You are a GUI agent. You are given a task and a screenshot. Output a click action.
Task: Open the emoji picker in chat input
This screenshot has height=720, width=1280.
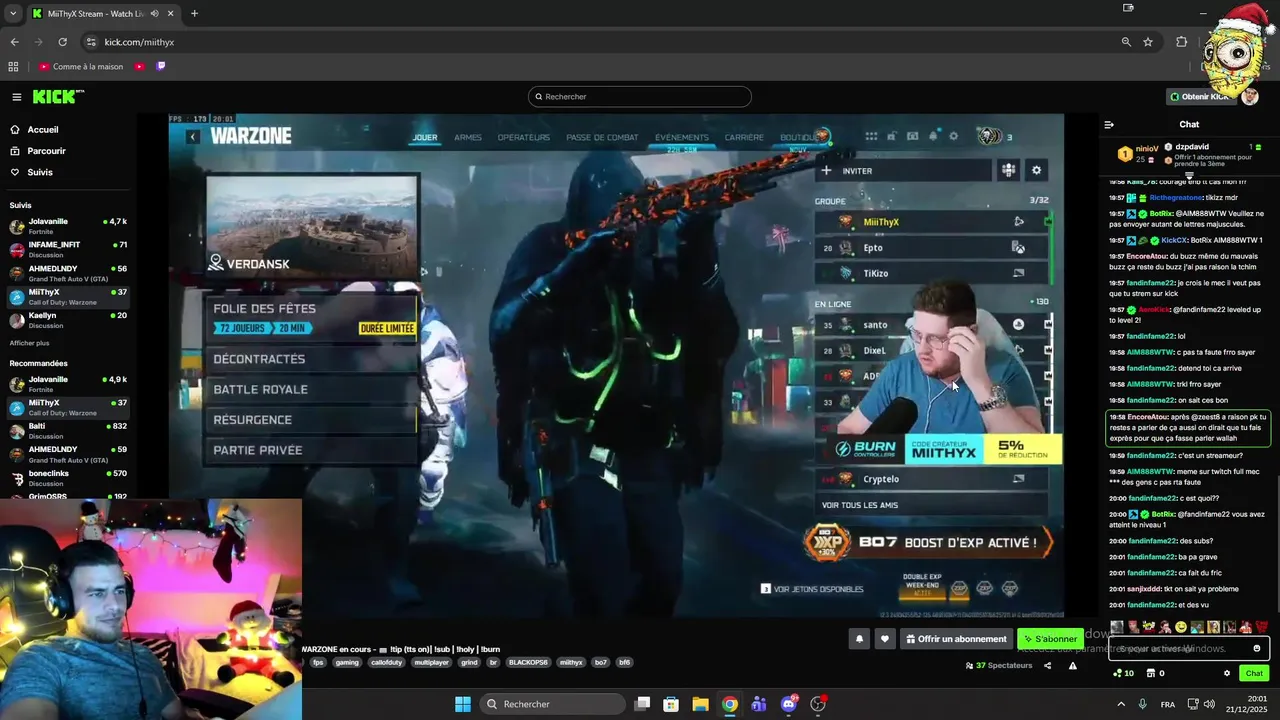pos(1257,649)
